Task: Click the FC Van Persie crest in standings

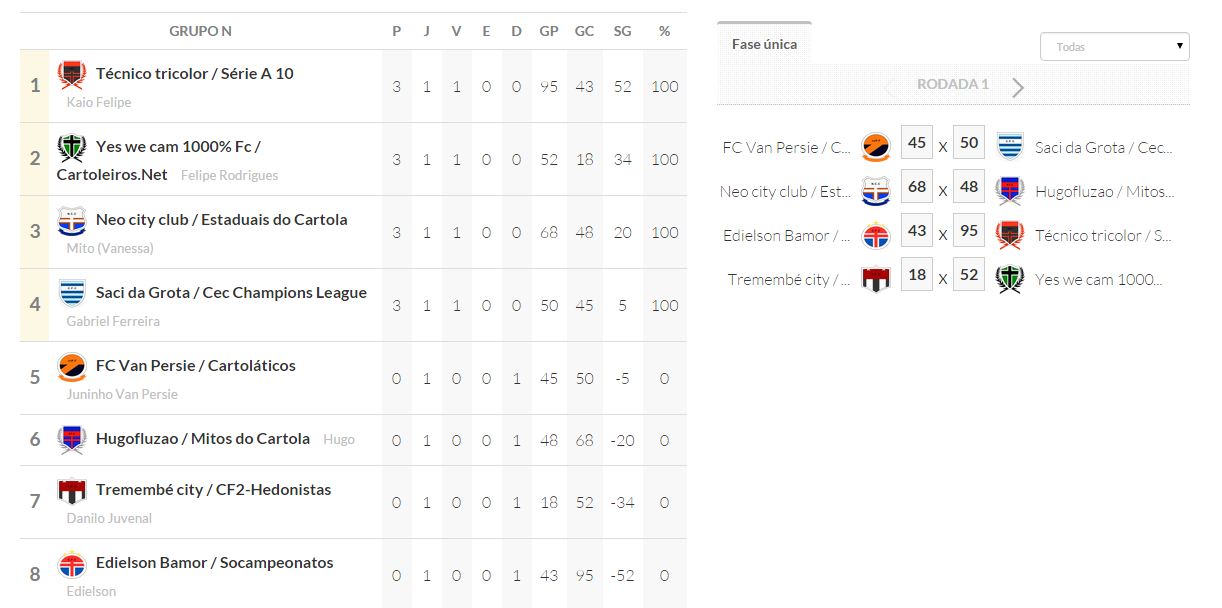Action: coord(72,367)
